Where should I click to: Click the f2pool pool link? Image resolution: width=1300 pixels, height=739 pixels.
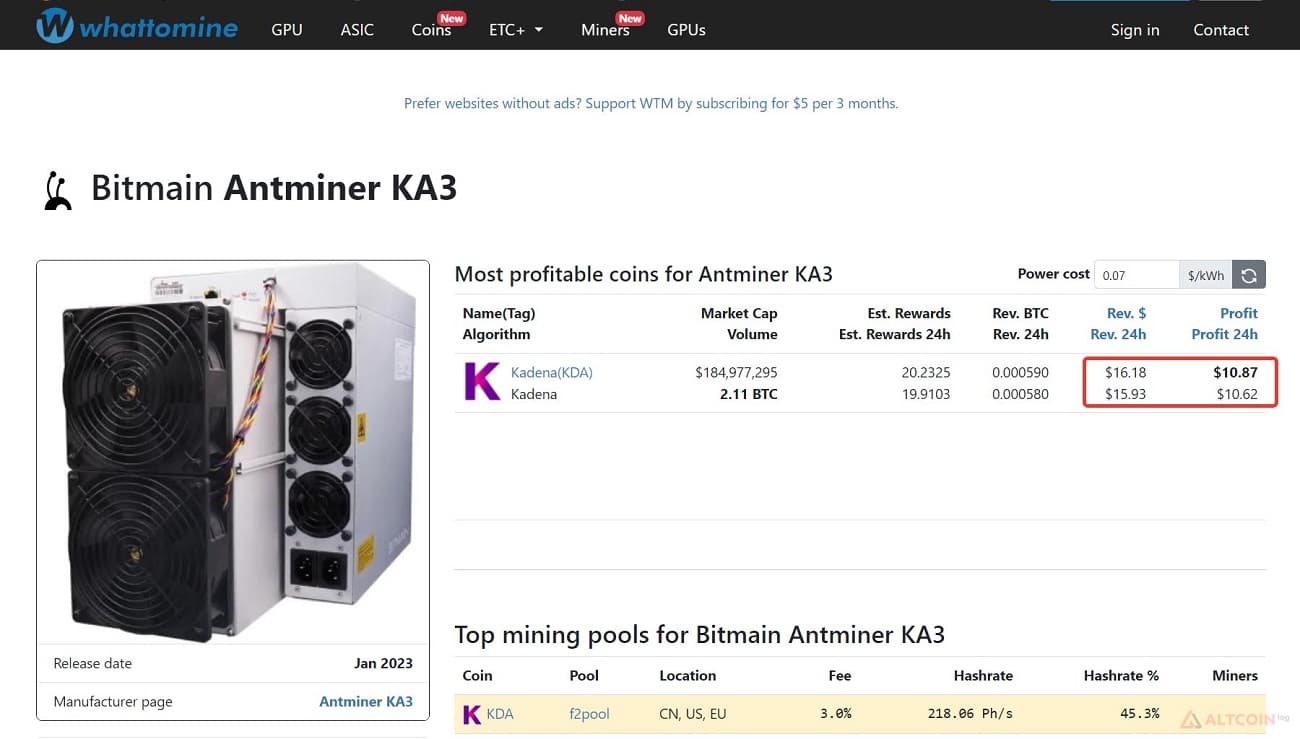tap(589, 714)
